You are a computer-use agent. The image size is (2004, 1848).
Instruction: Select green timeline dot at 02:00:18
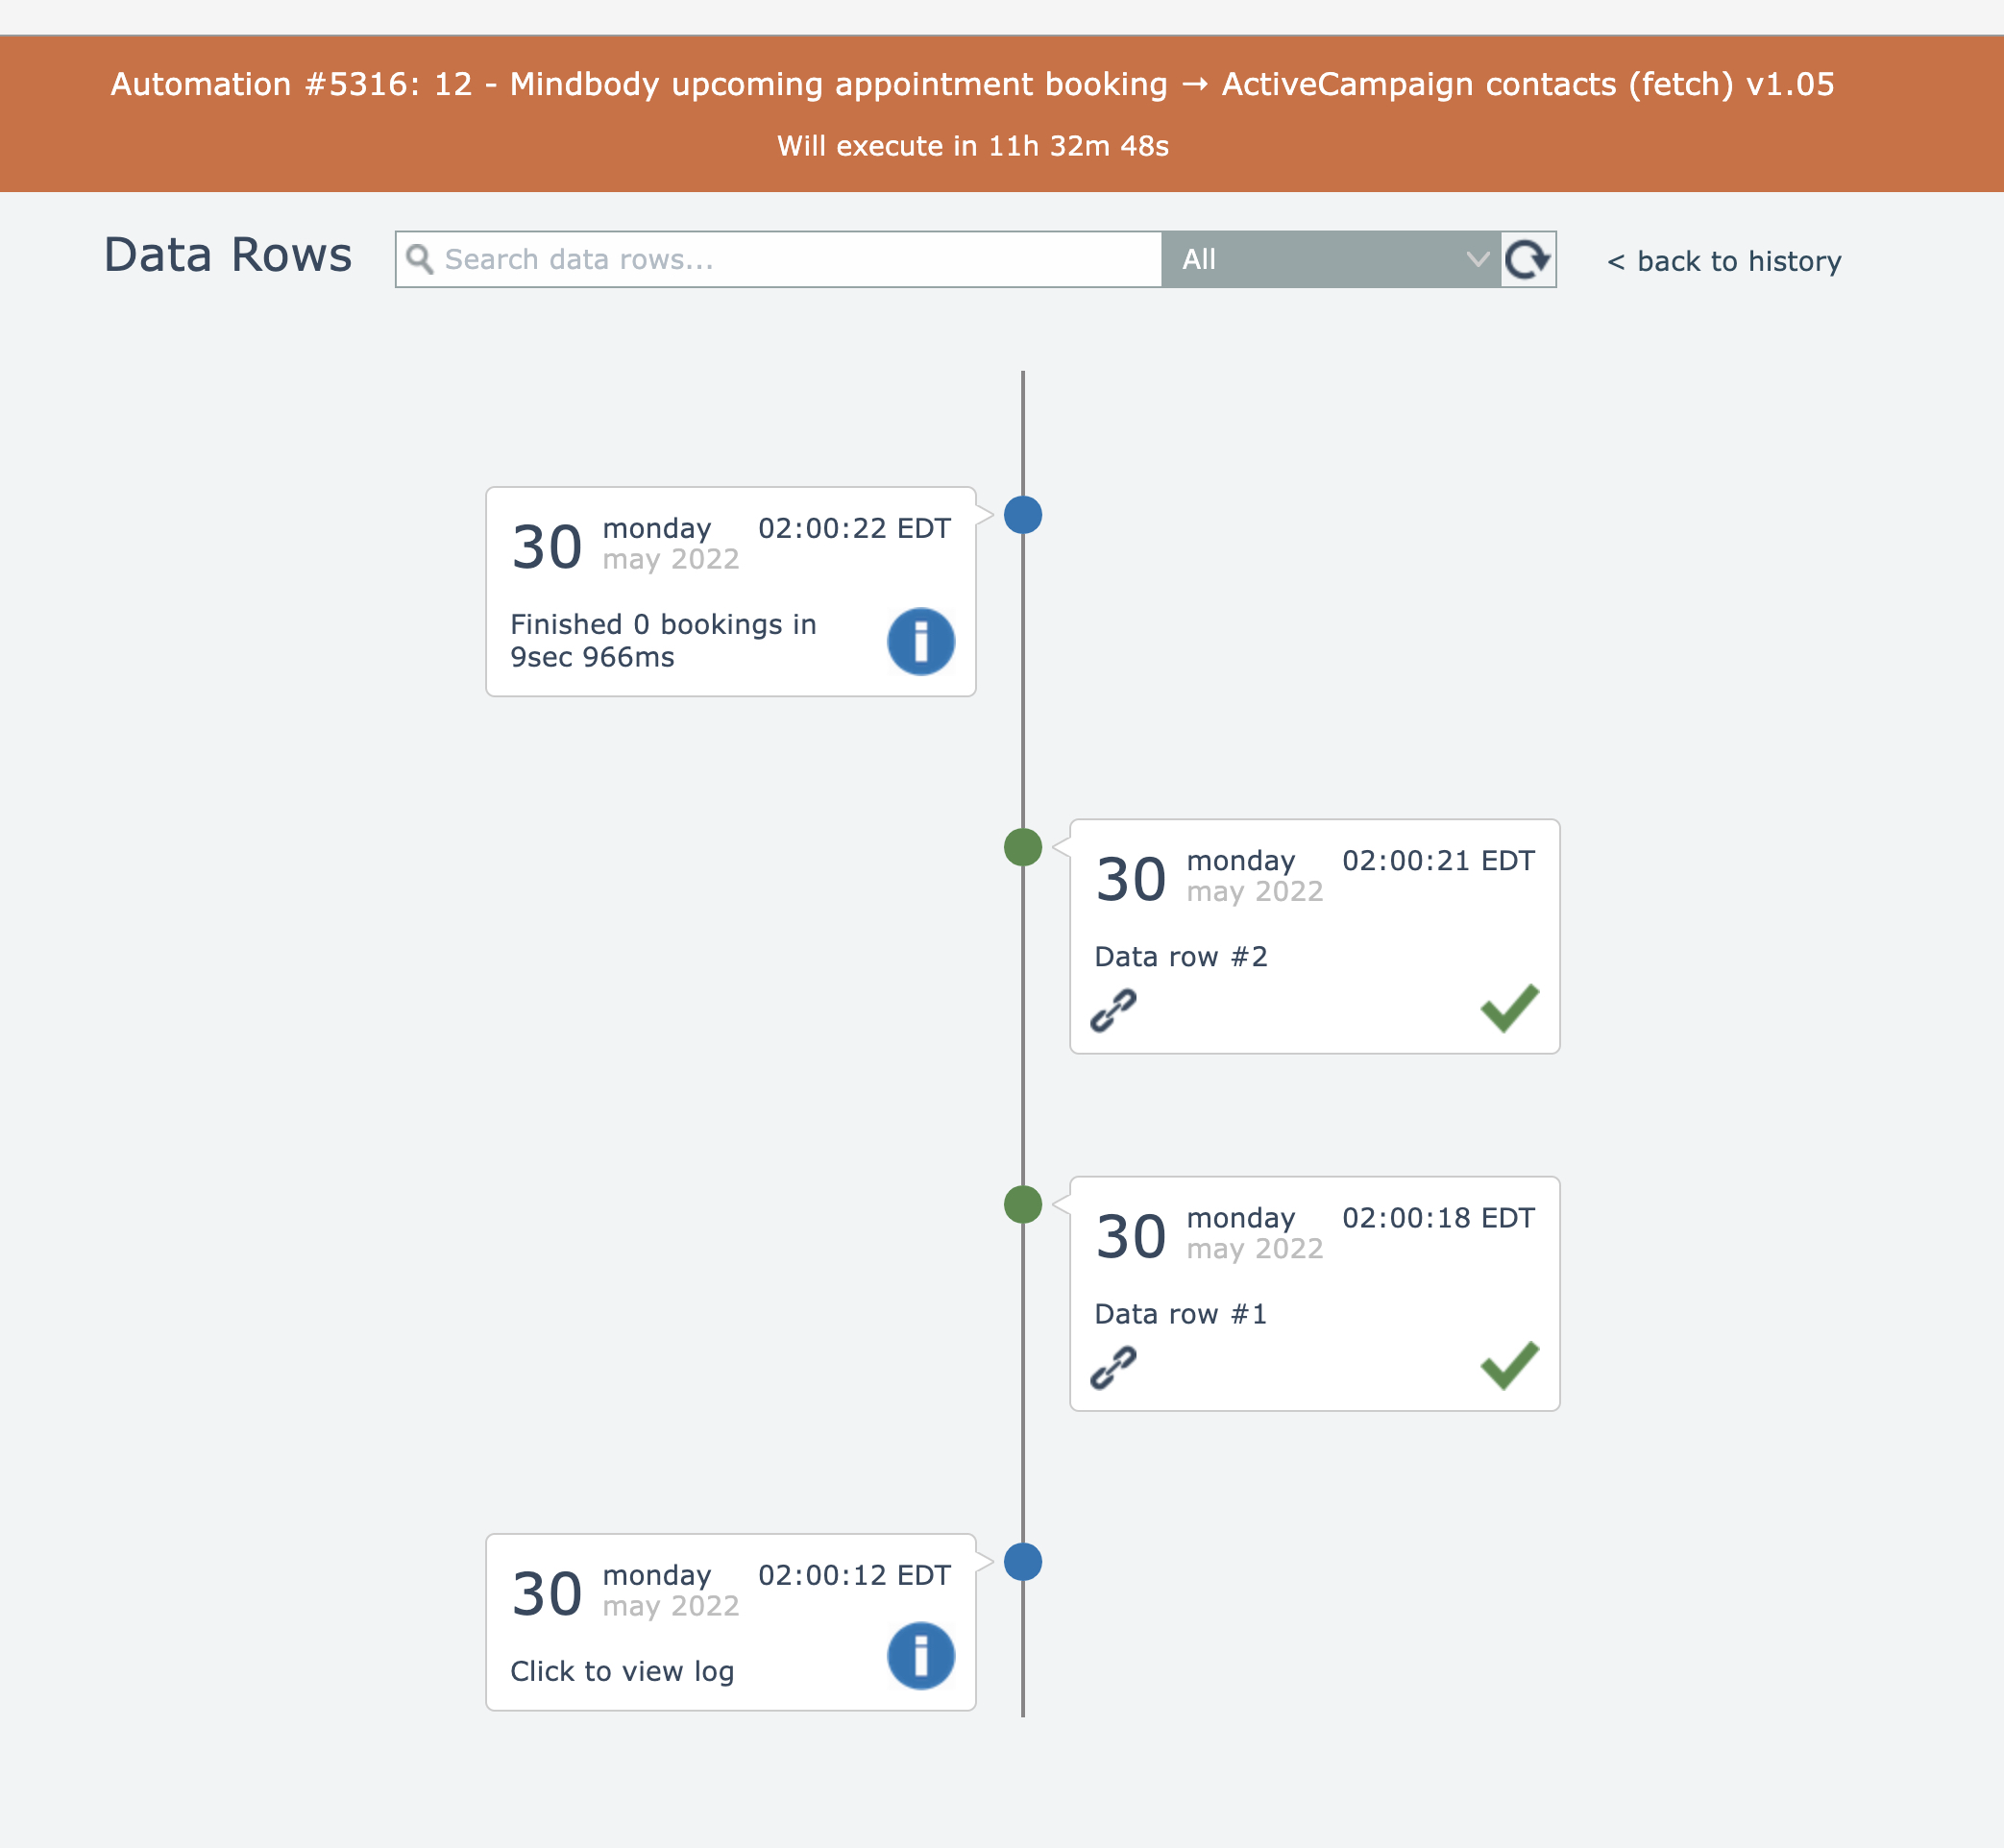pyautogui.click(x=1023, y=1204)
